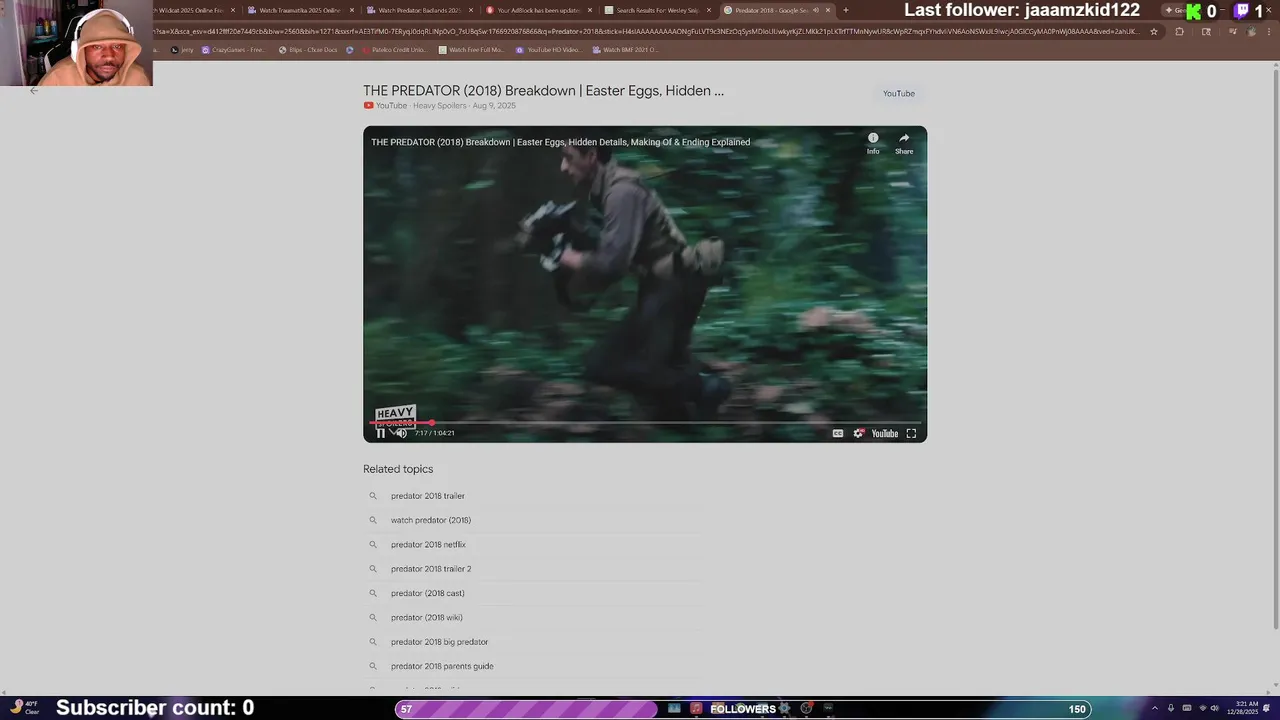This screenshot has height=720, width=1280.
Task: Open the weather widget in the taskbar
Action: (25, 708)
